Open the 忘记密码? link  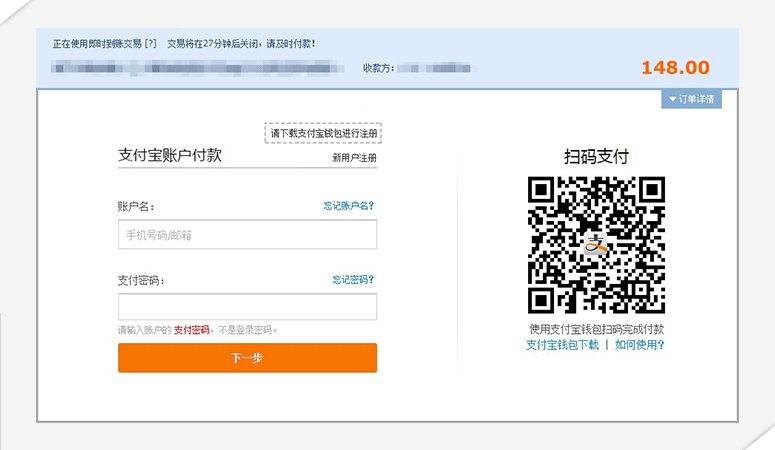tap(353, 279)
